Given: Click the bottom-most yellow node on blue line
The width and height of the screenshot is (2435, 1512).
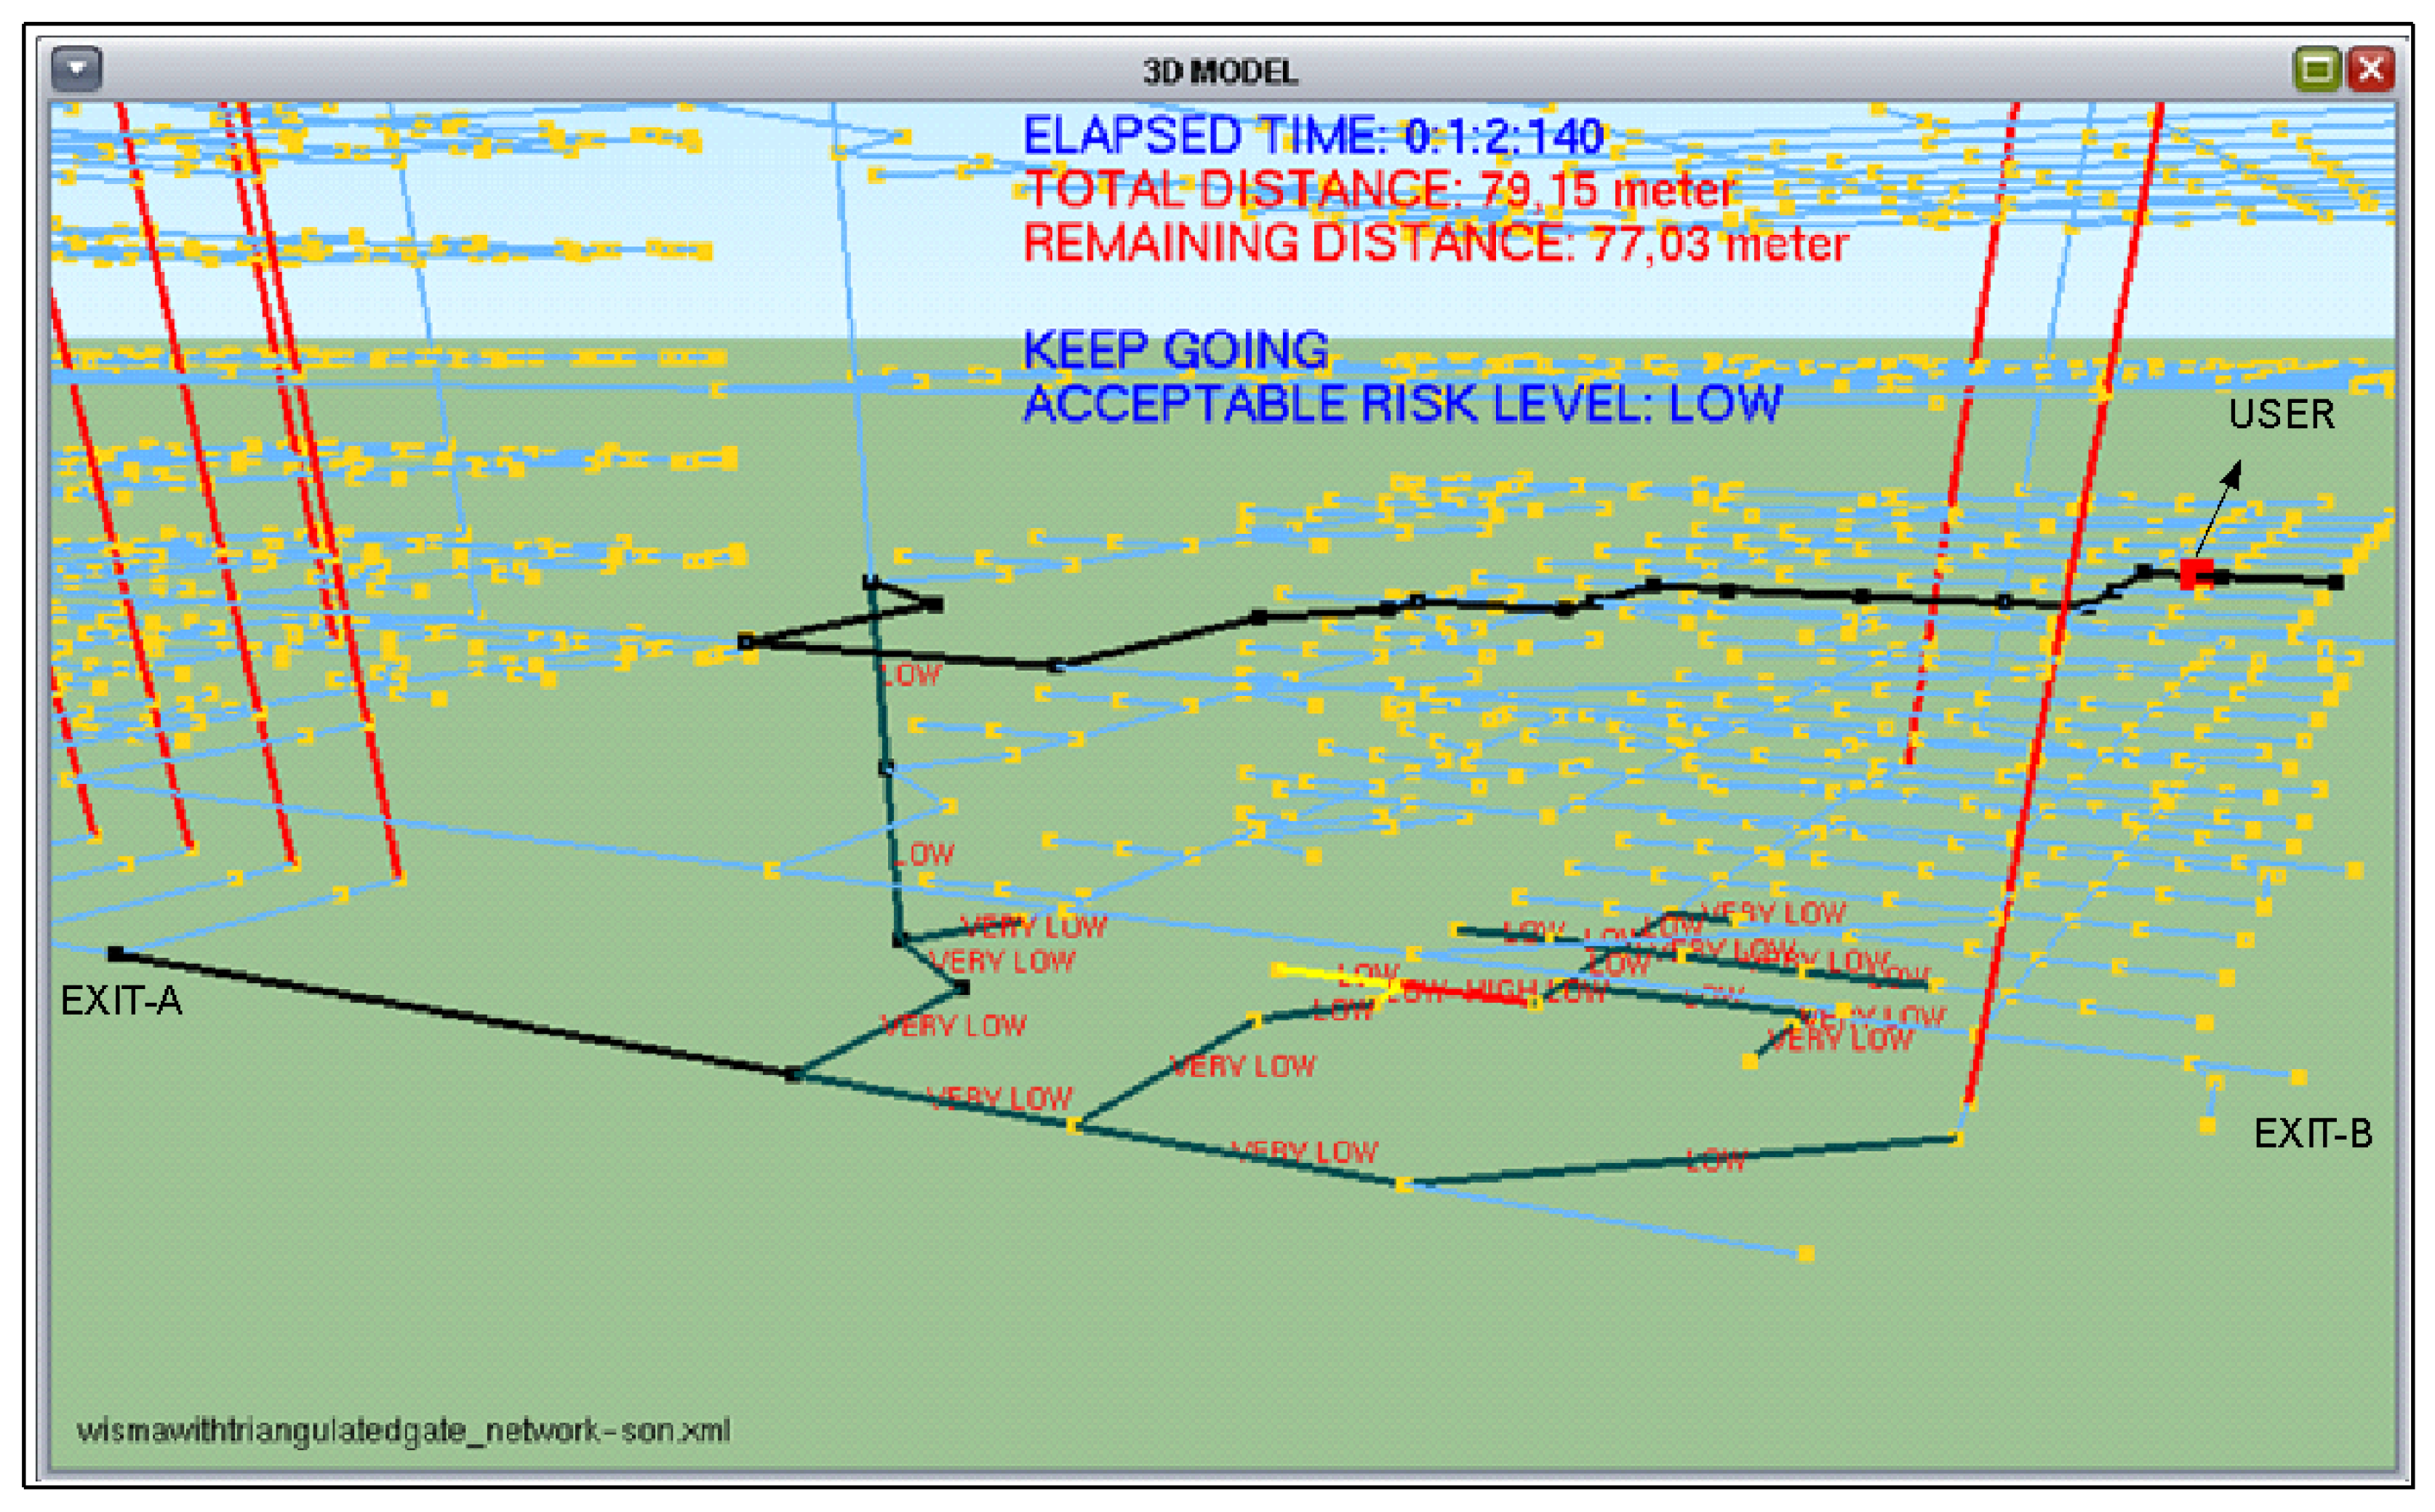Looking at the screenshot, I should click(1806, 1254).
